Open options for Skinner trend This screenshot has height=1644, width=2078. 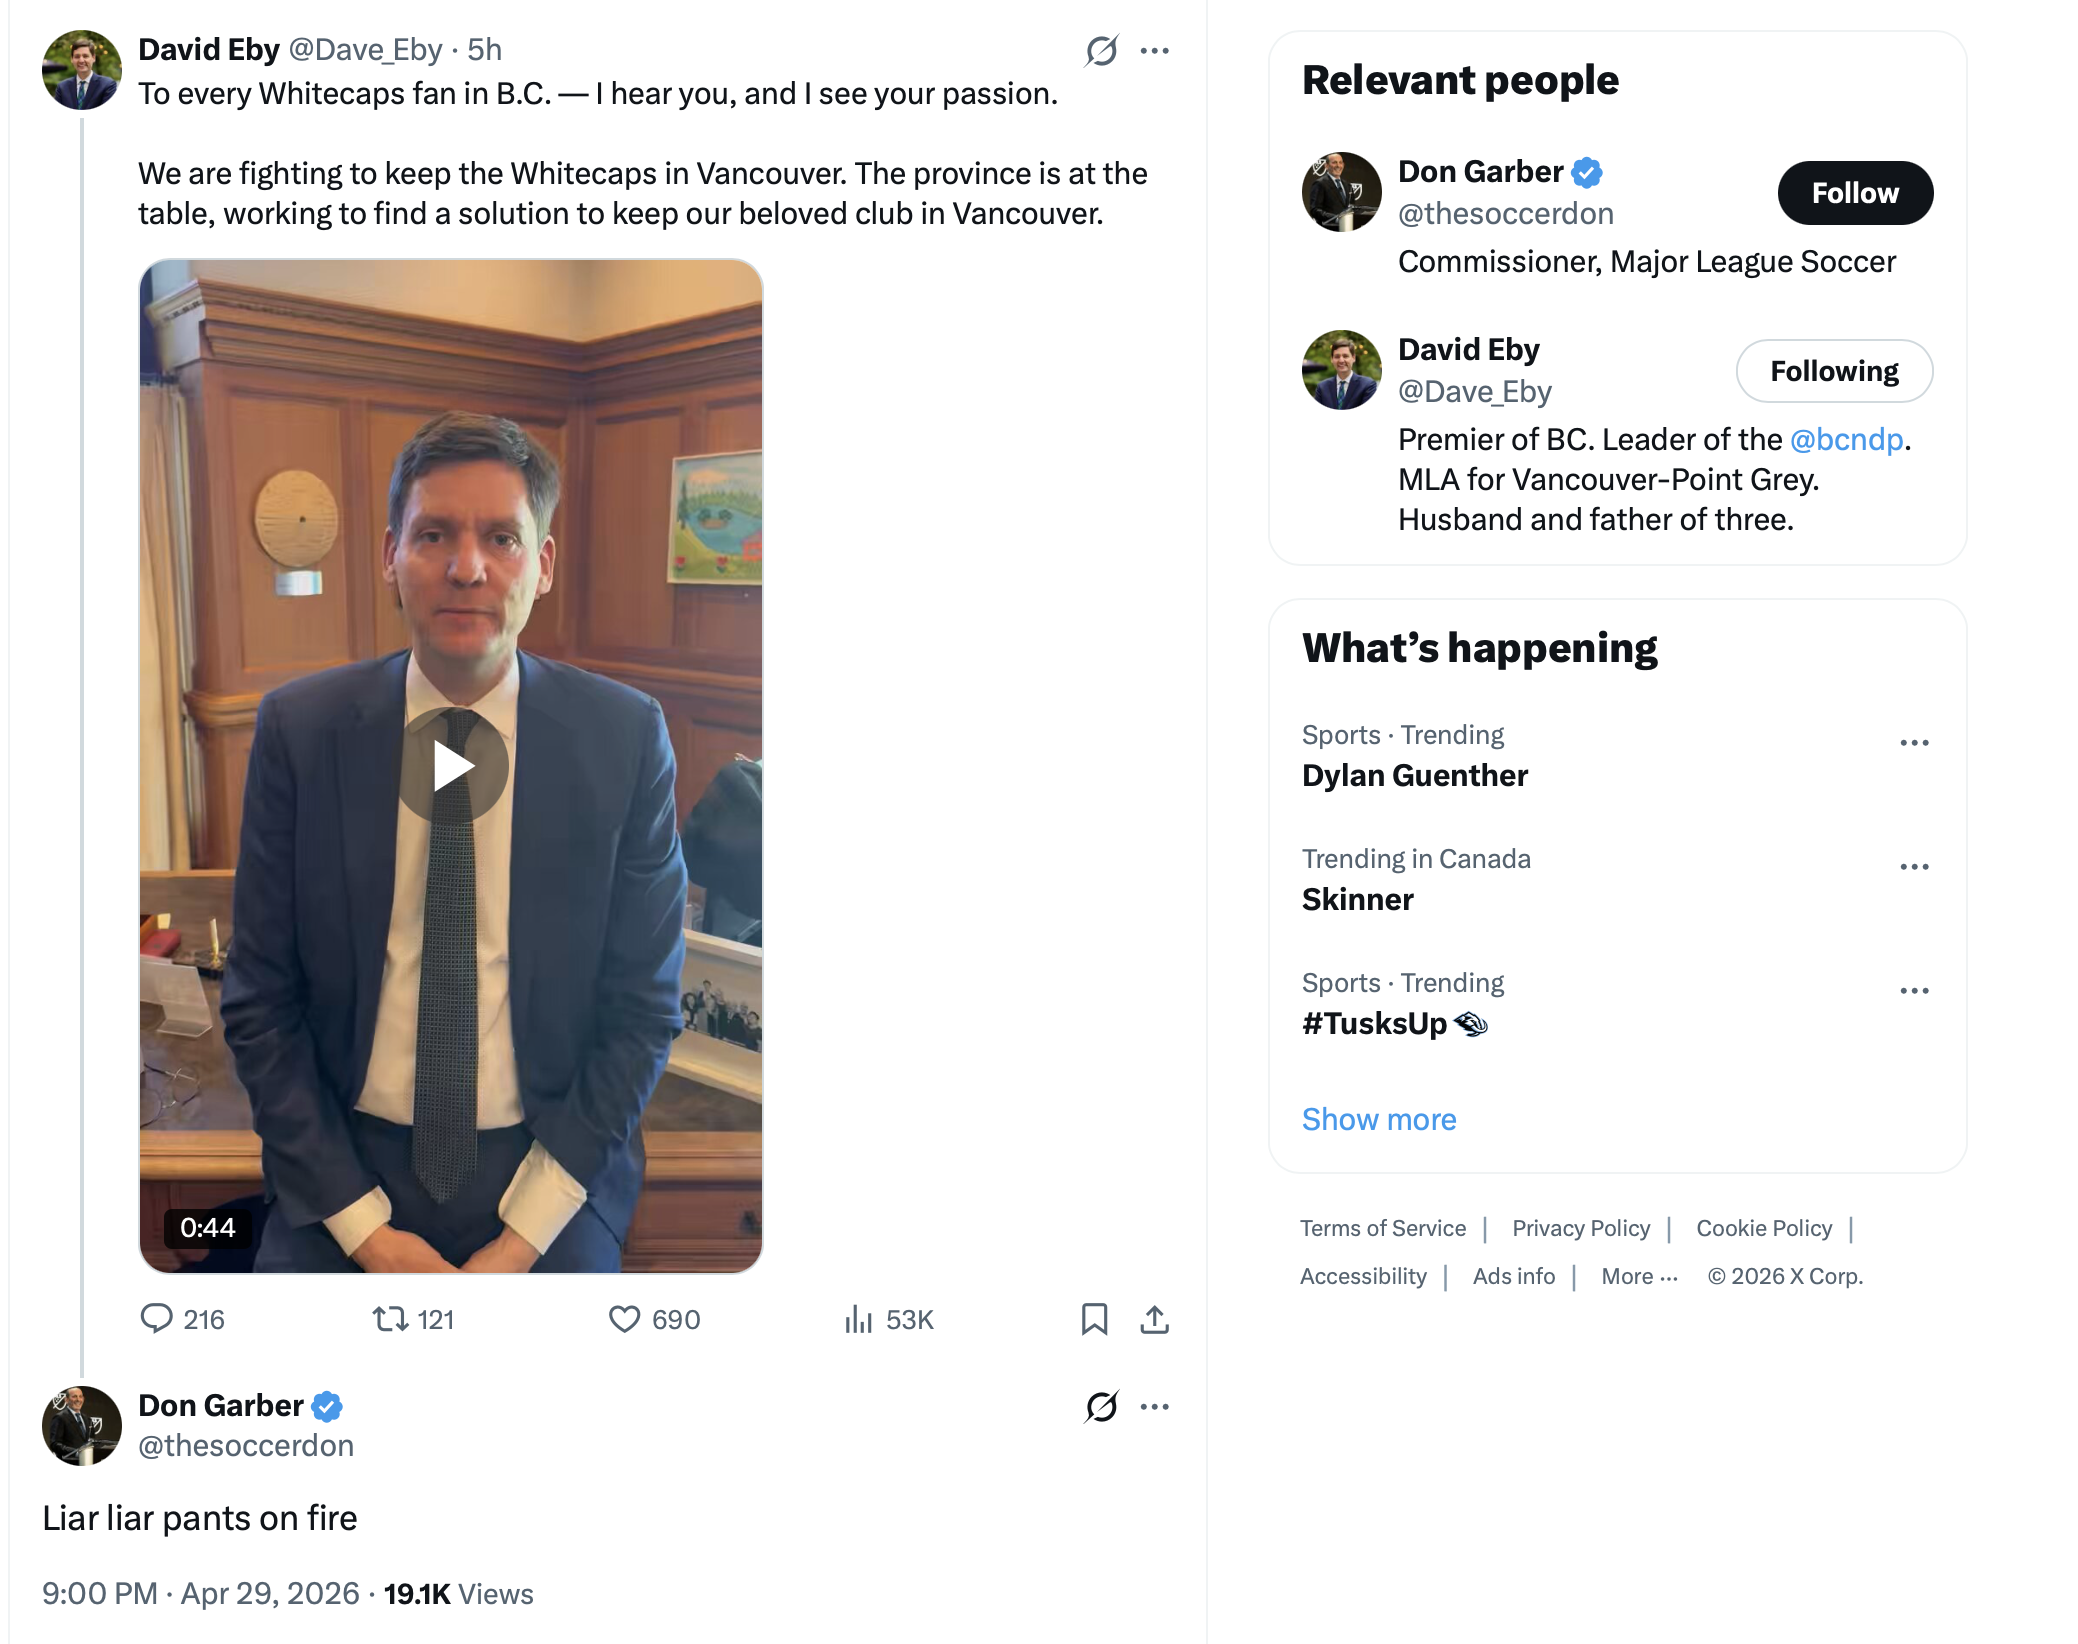click(x=1914, y=866)
